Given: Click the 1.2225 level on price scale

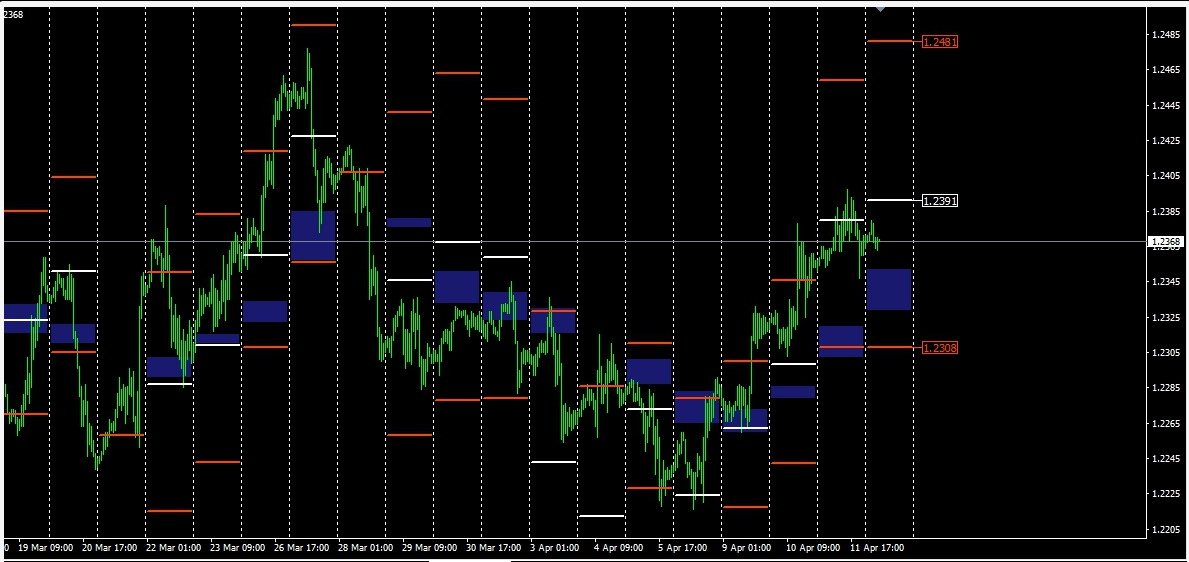Looking at the screenshot, I should click(x=1165, y=494).
